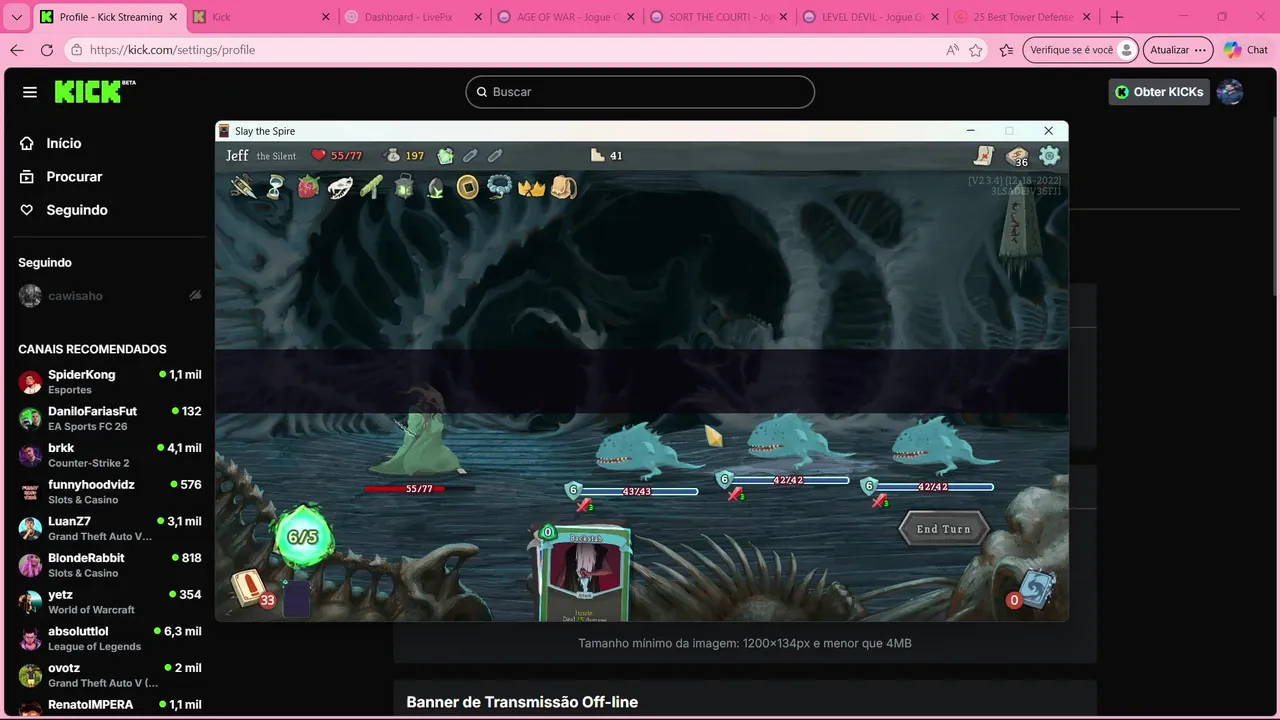Select the golden crown relic

point(531,187)
